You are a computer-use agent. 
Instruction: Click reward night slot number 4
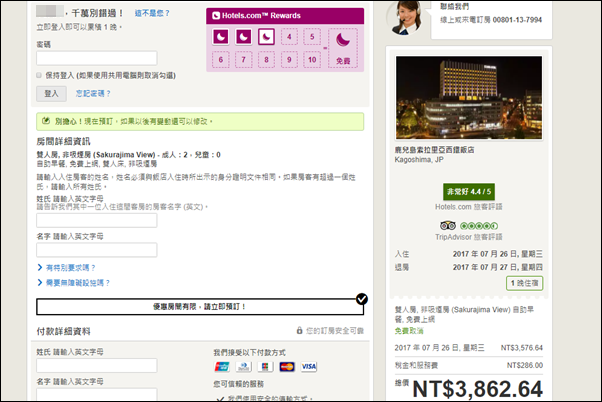289,37
